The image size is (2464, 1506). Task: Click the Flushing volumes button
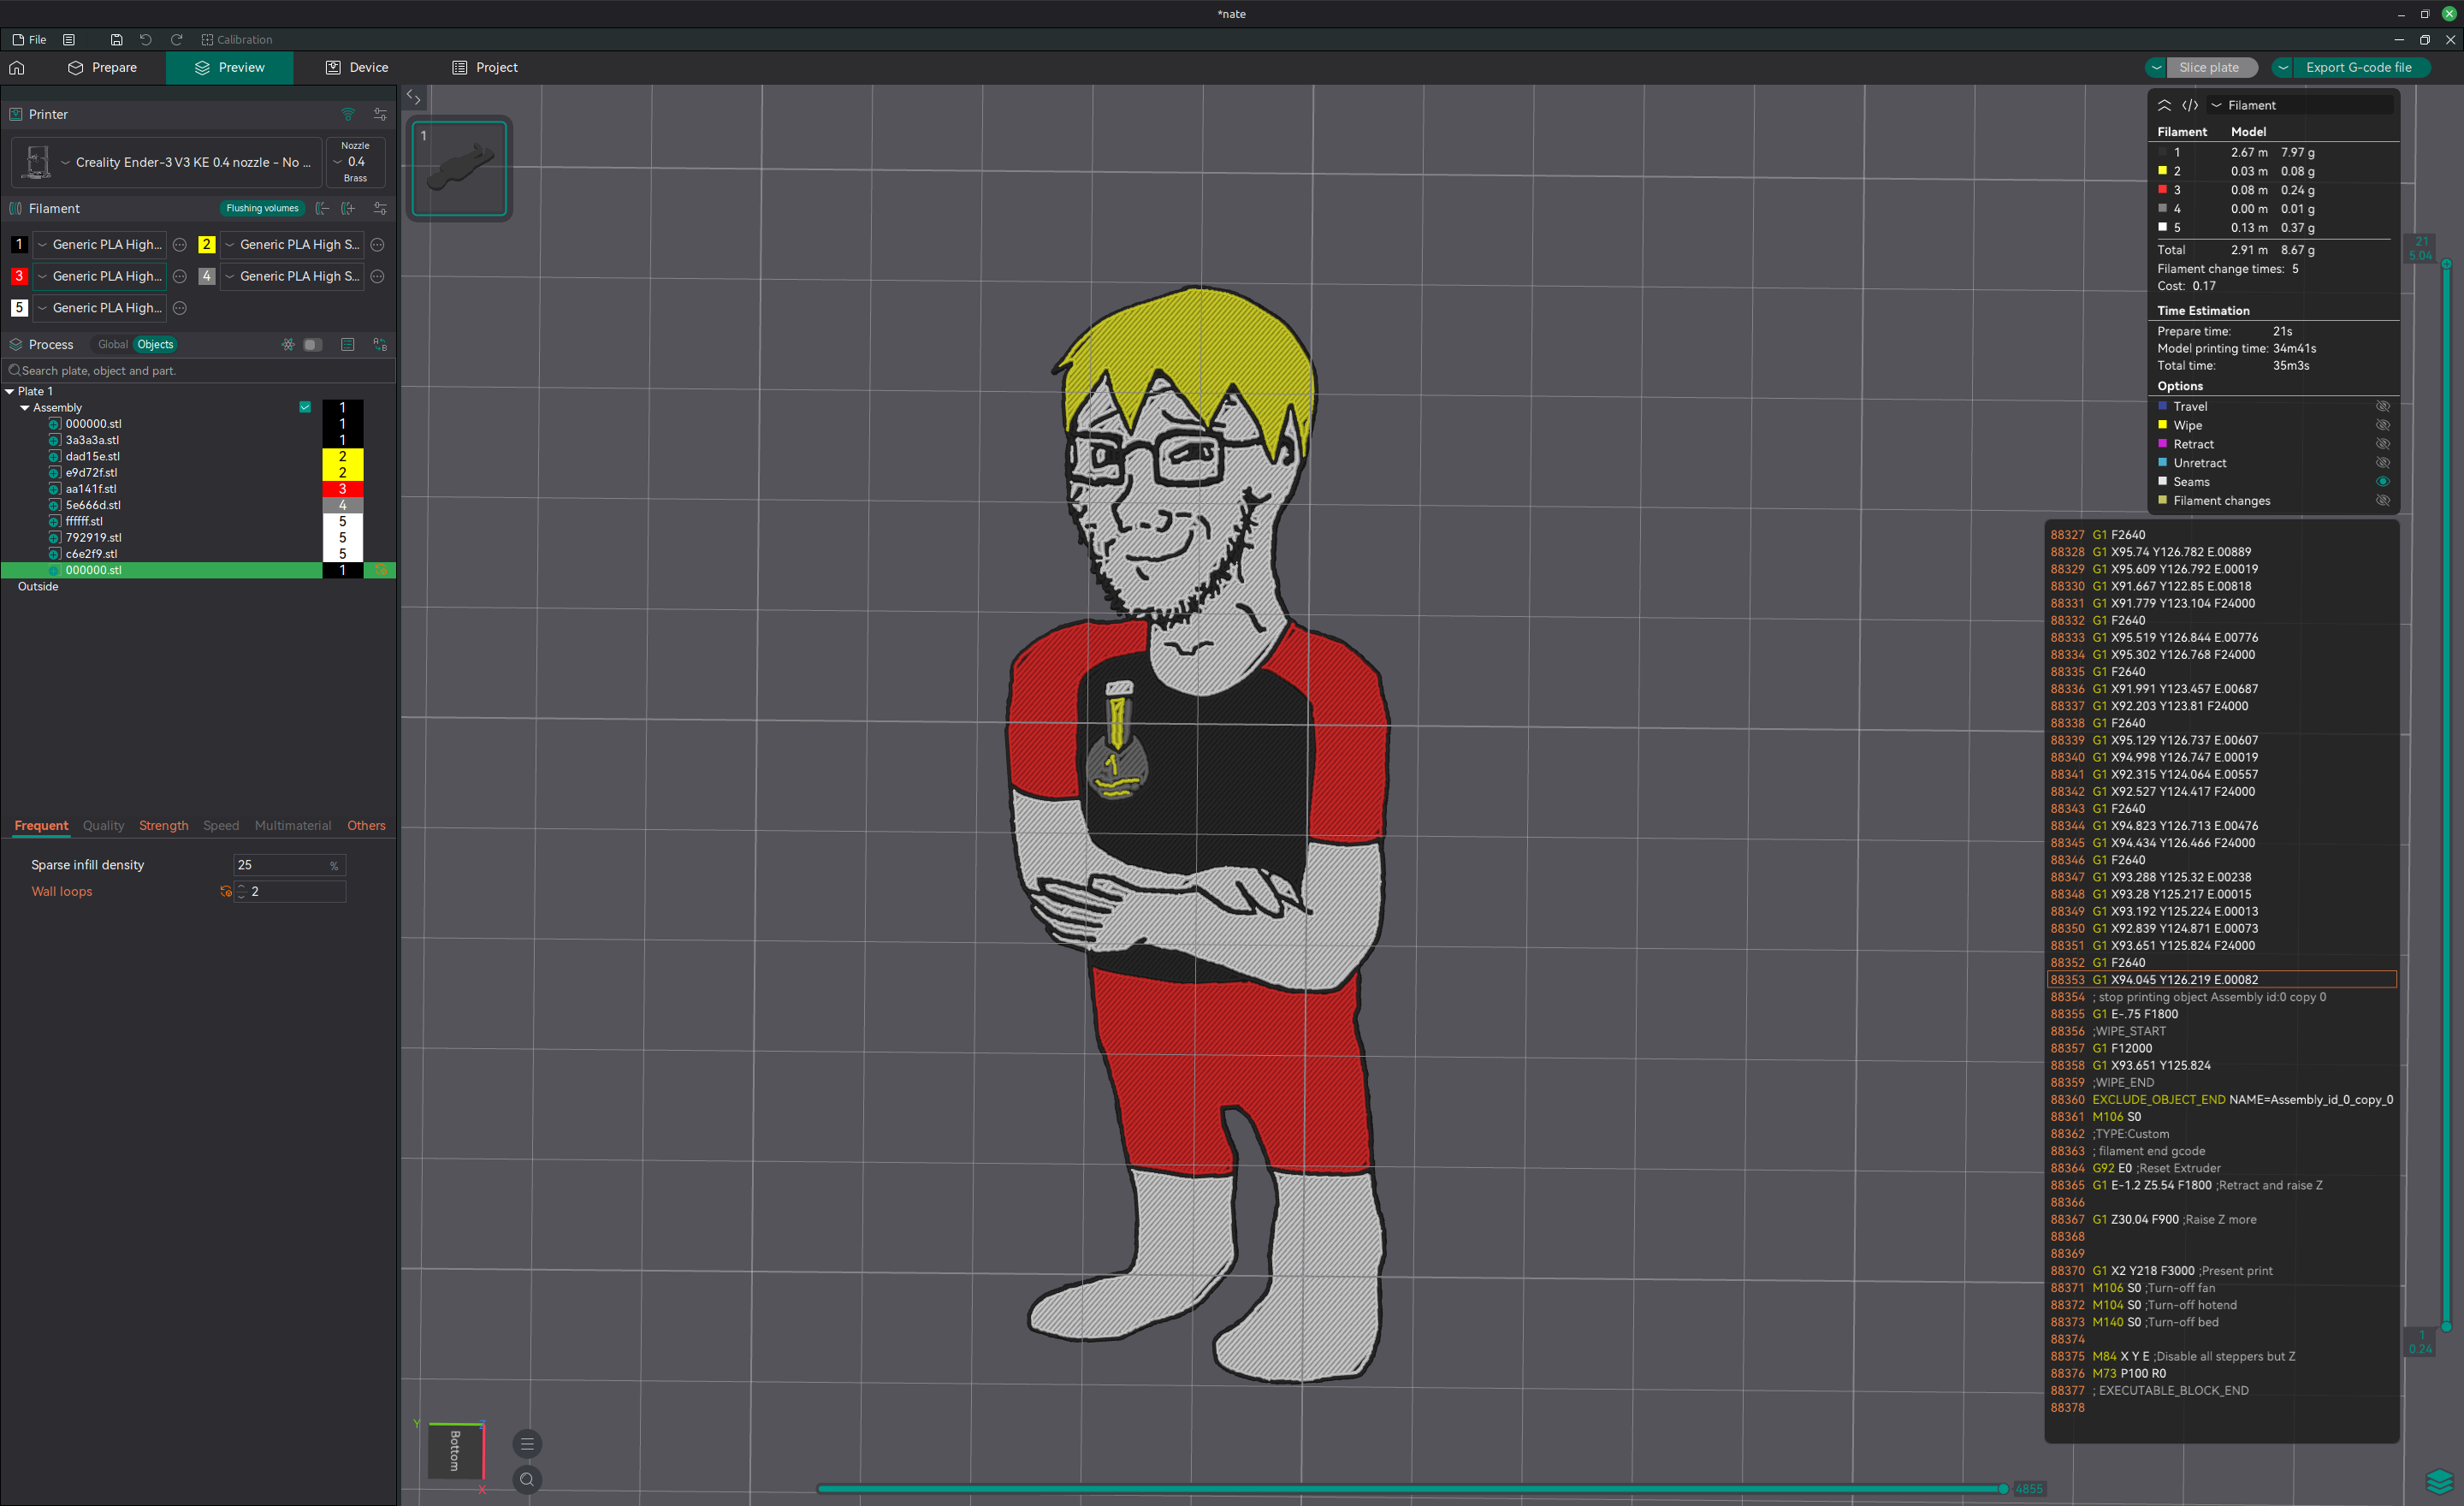click(x=262, y=208)
